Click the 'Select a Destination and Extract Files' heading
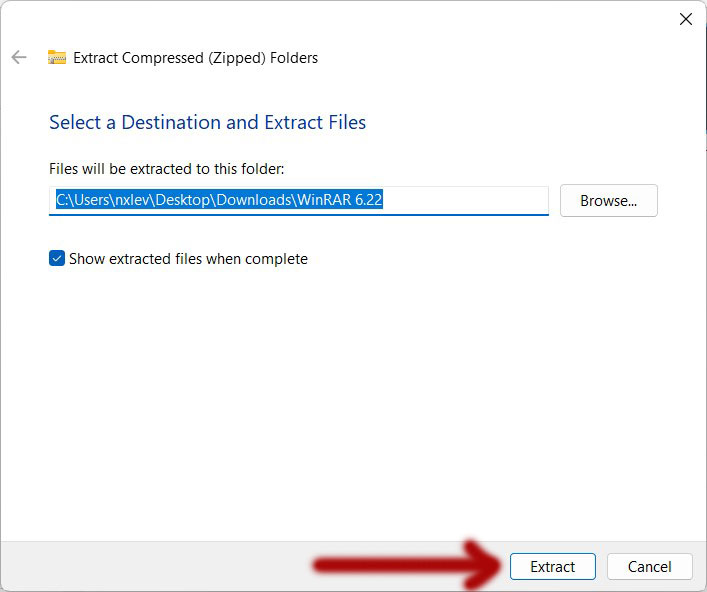 207,123
